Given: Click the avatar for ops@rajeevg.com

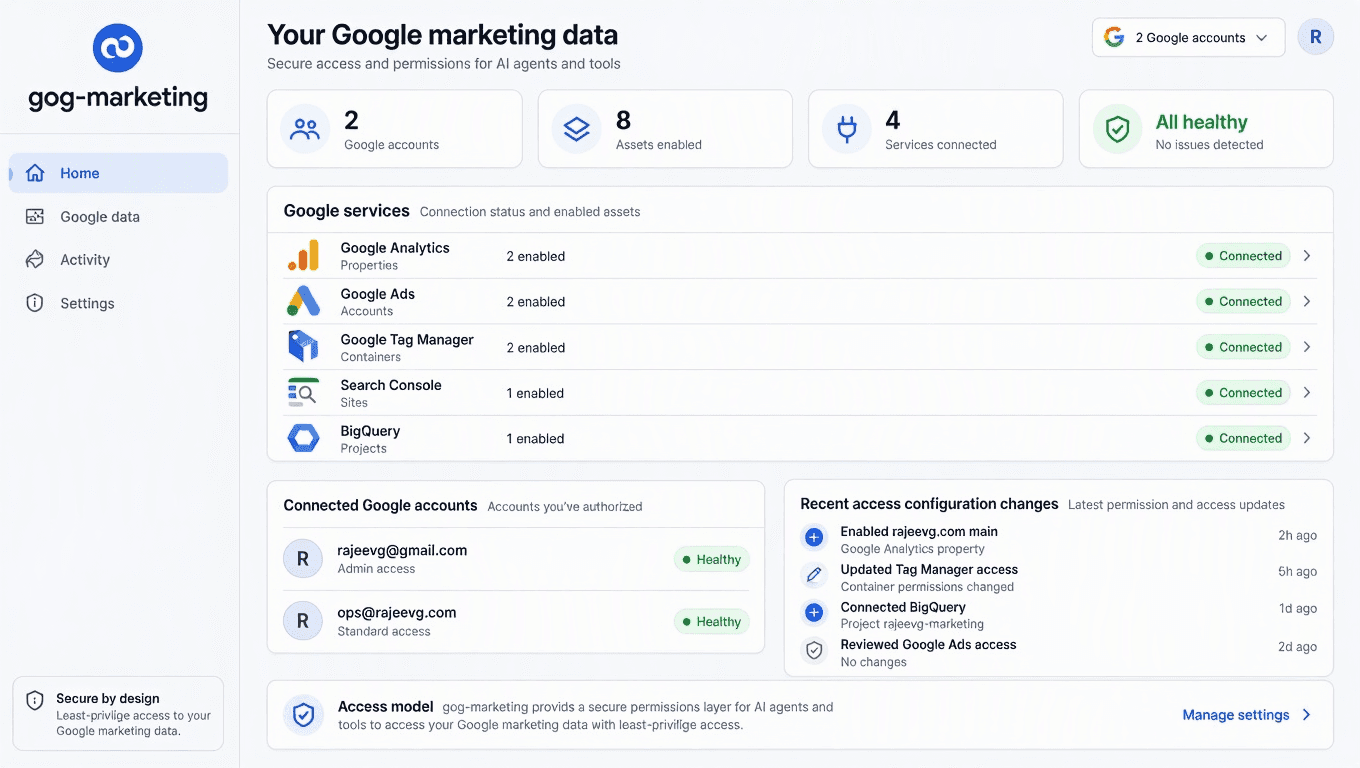Looking at the screenshot, I should coord(303,621).
